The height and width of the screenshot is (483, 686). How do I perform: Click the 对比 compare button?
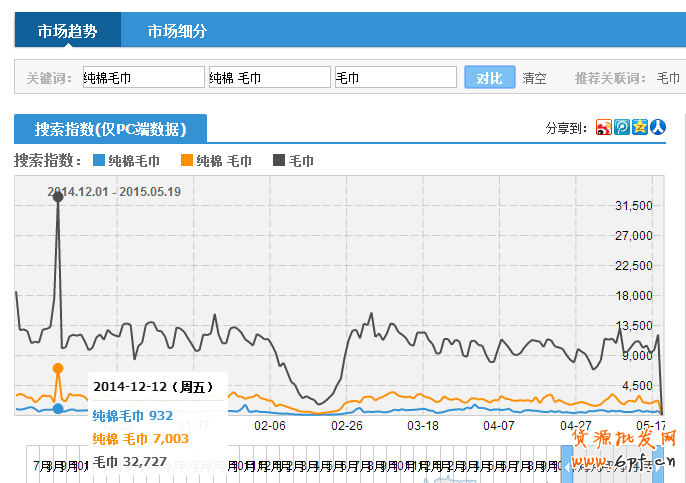(x=489, y=77)
